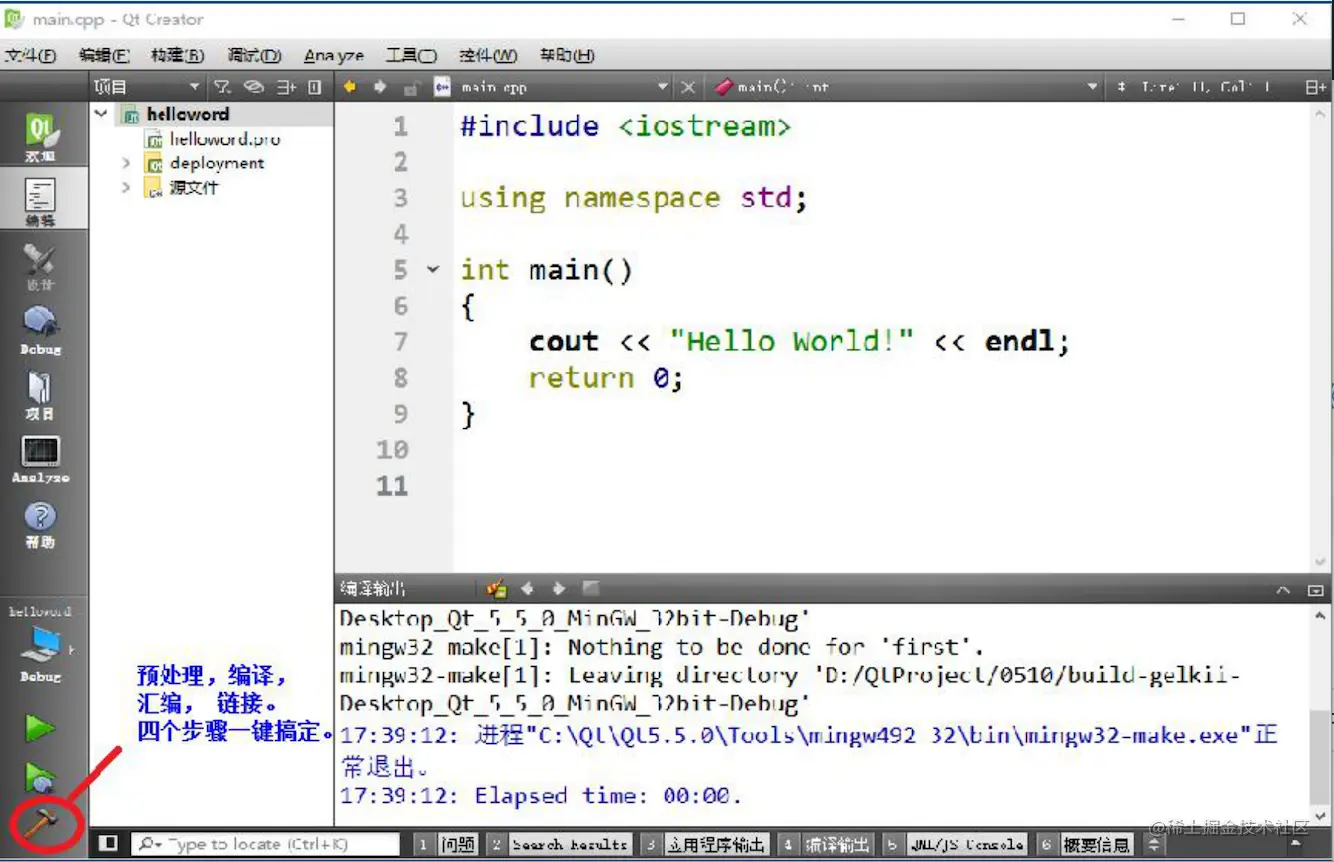Screen dimensions: 1334x862
Task: Go to previous item in compile output
Action: pos(528,588)
